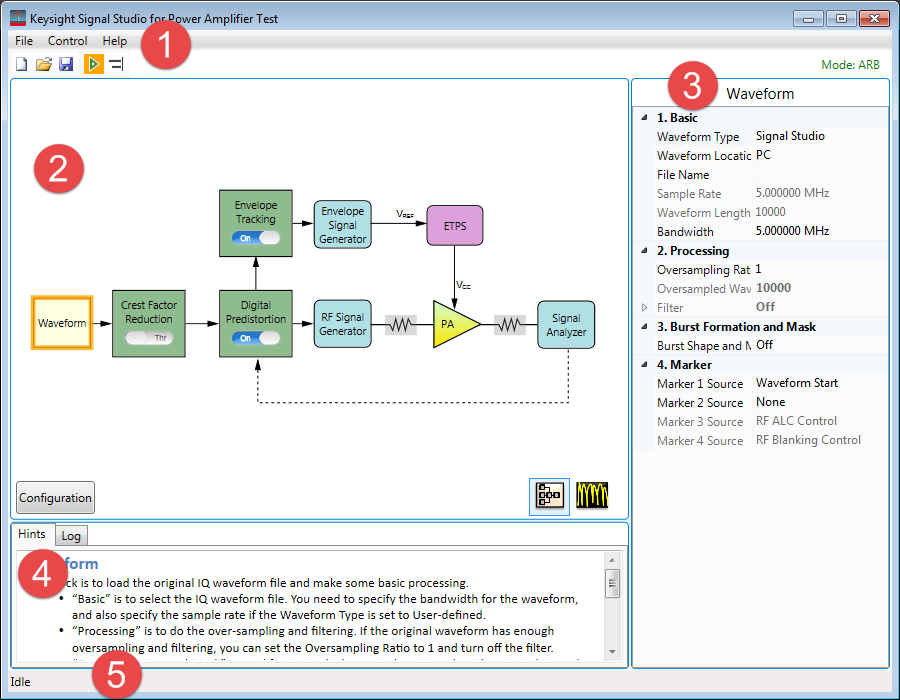The height and width of the screenshot is (700, 900).
Task: Click the New file icon in toolbar
Action: [x=21, y=64]
